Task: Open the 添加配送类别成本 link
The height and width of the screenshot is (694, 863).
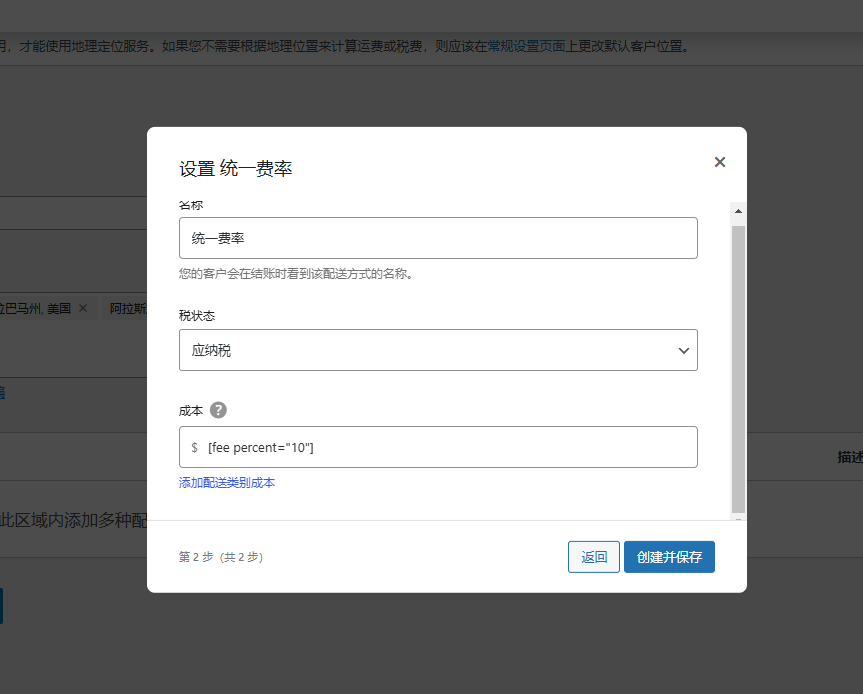Action: tap(227, 481)
